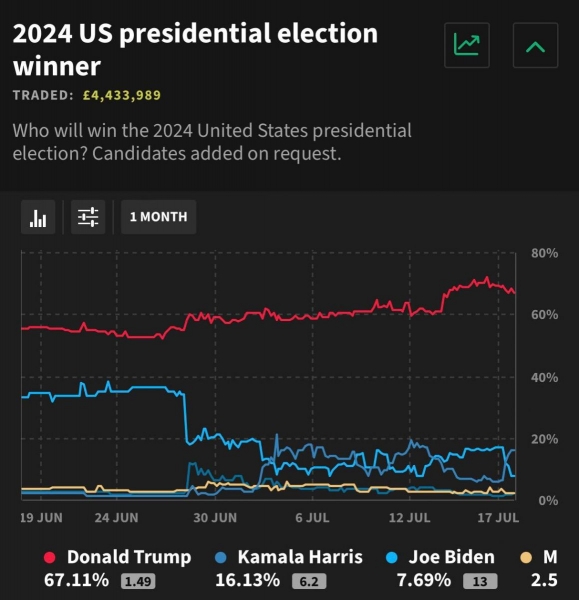Click the 30 JUN marker on the chart axis
Image resolution: width=579 pixels, height=600 pixels.
pyautogui.click(x=215, y=518)
